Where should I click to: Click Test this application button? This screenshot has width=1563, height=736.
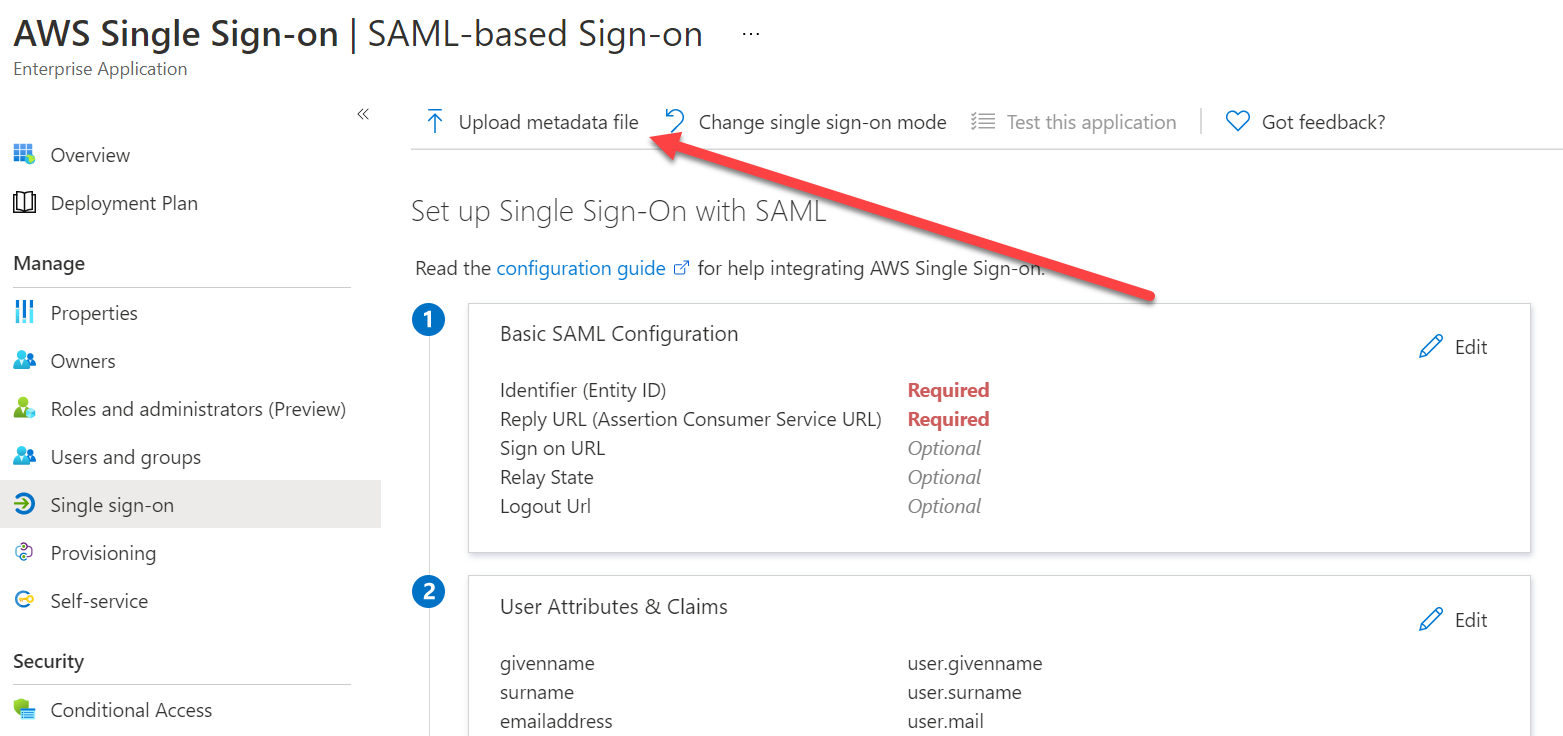point(1074,122)
